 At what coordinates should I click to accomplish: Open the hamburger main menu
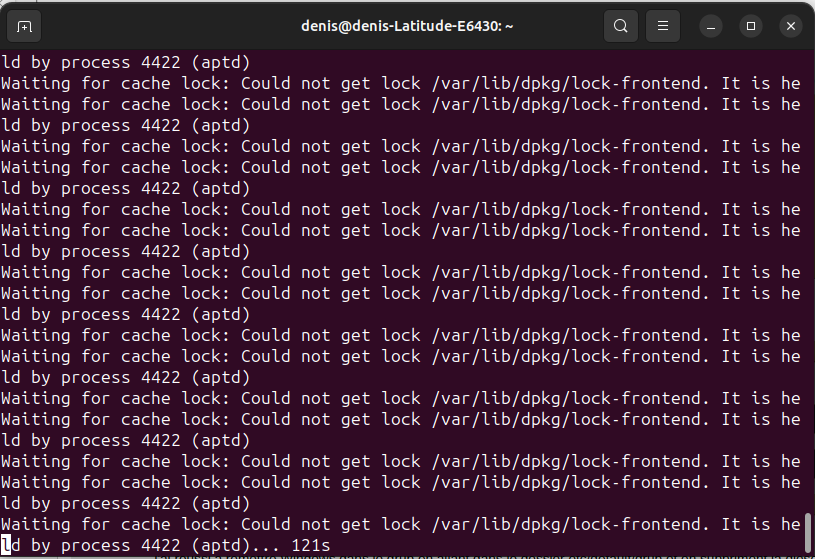[x=663, y=26]
